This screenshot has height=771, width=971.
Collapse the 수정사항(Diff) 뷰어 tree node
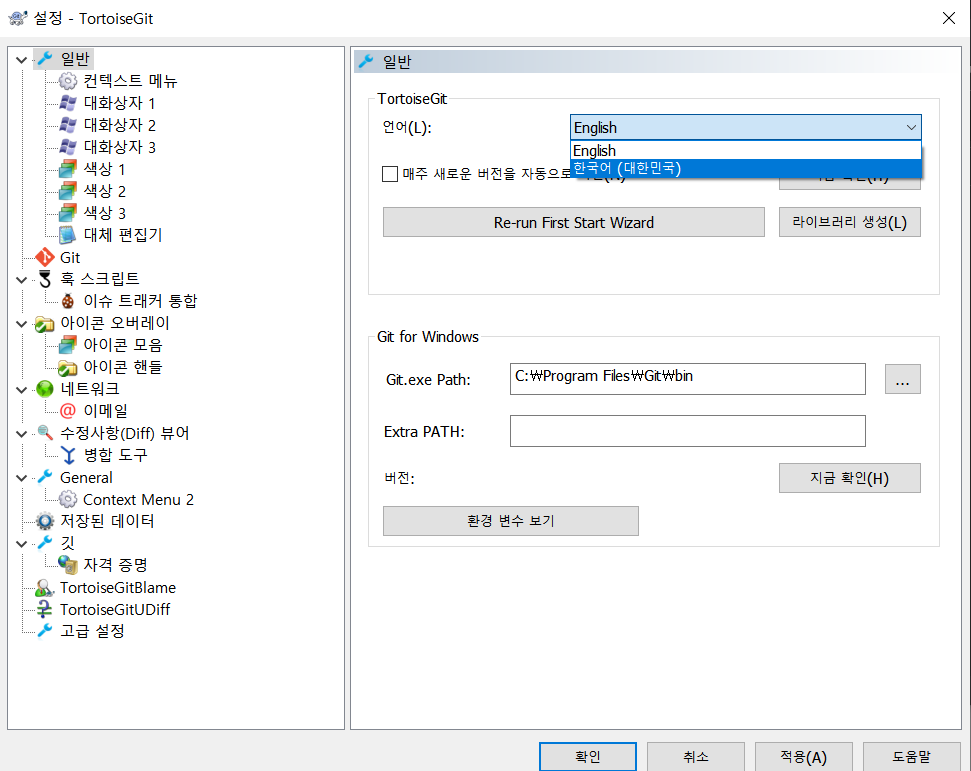[22, 433]
